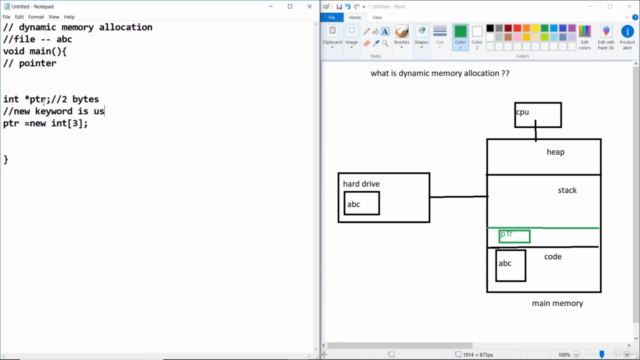Viewport: 640px width, 360px height.
Task: Open the View menu in Notepad
Action: (54, 17)
